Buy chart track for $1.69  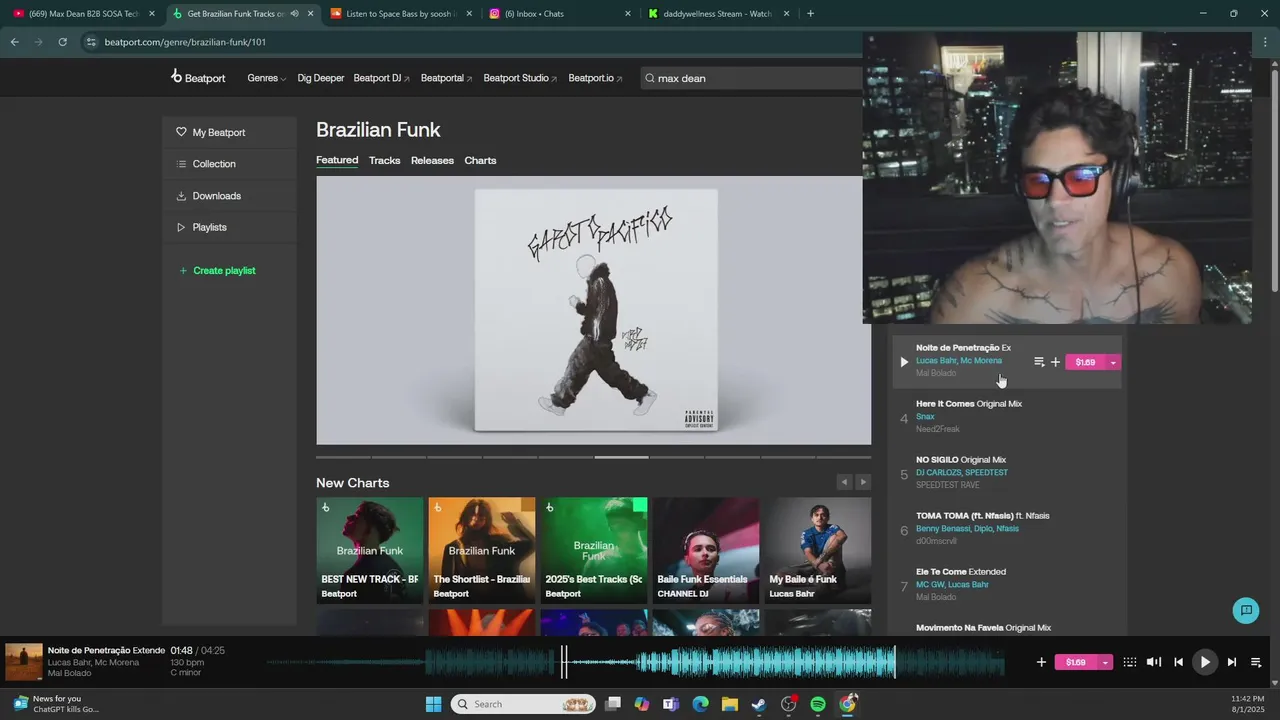pos(1085,362)
